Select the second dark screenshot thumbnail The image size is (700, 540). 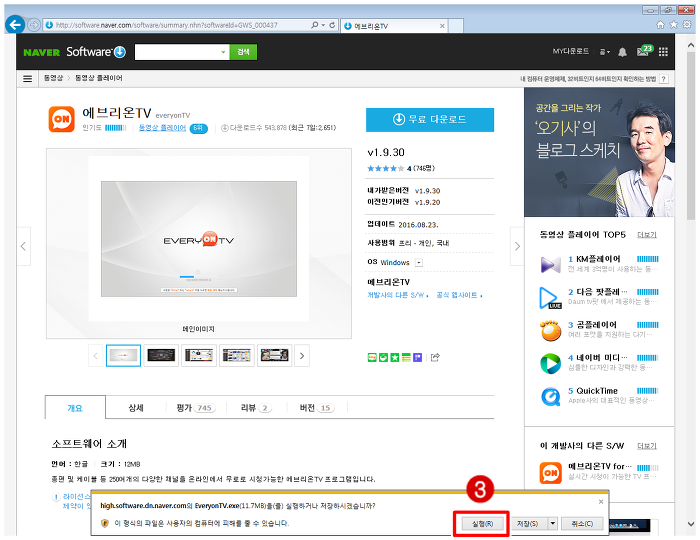coord(161,356)
